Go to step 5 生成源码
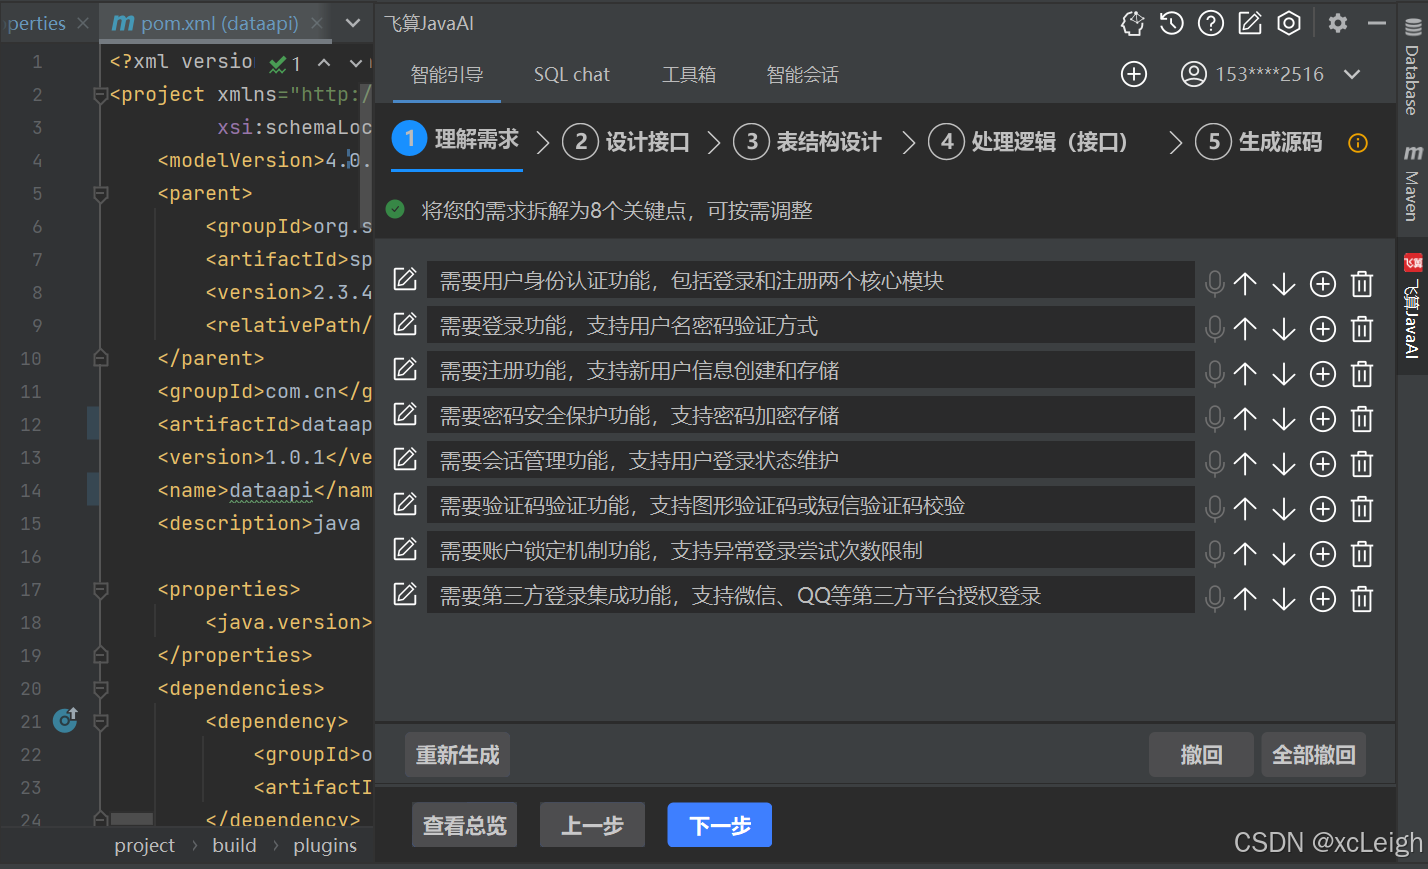The image size is (1428, 869). (x=1259, y=142)
